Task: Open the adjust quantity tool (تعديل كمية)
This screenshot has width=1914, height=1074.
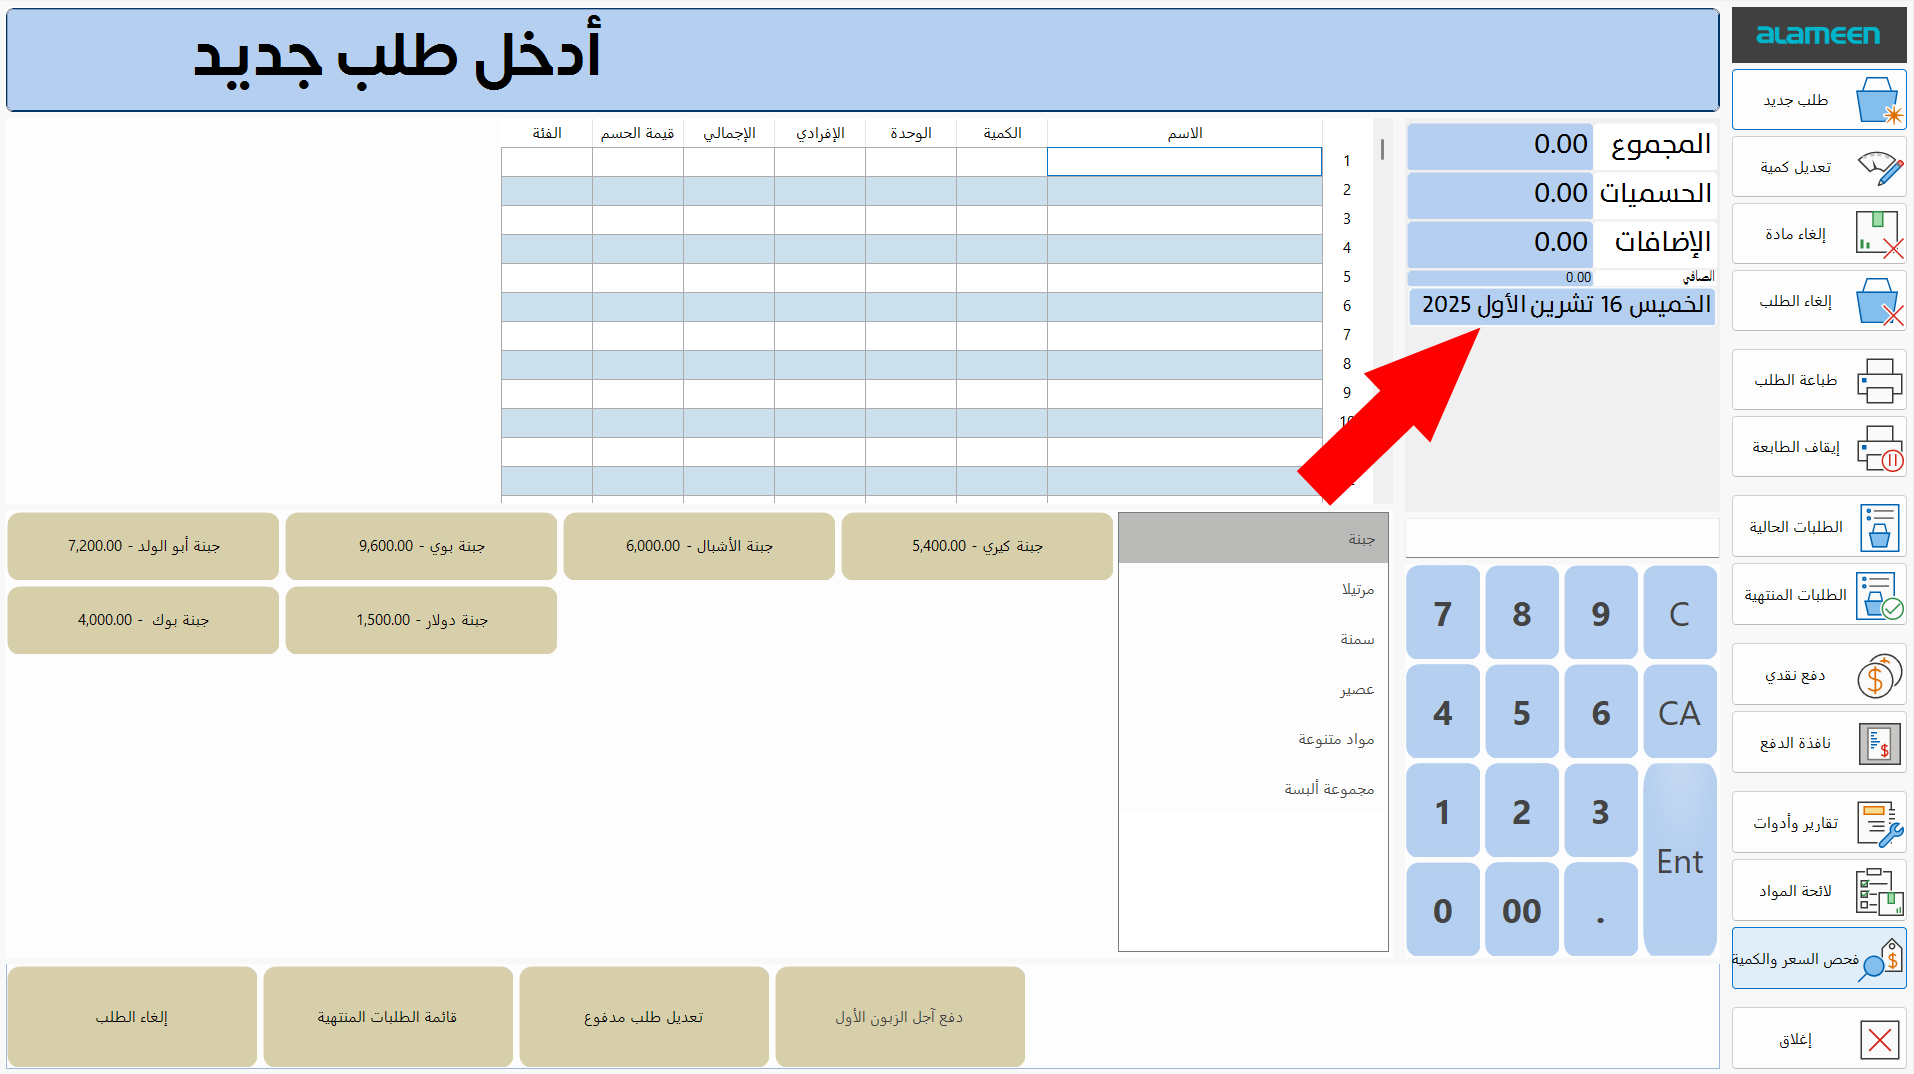Action: 1818,167
